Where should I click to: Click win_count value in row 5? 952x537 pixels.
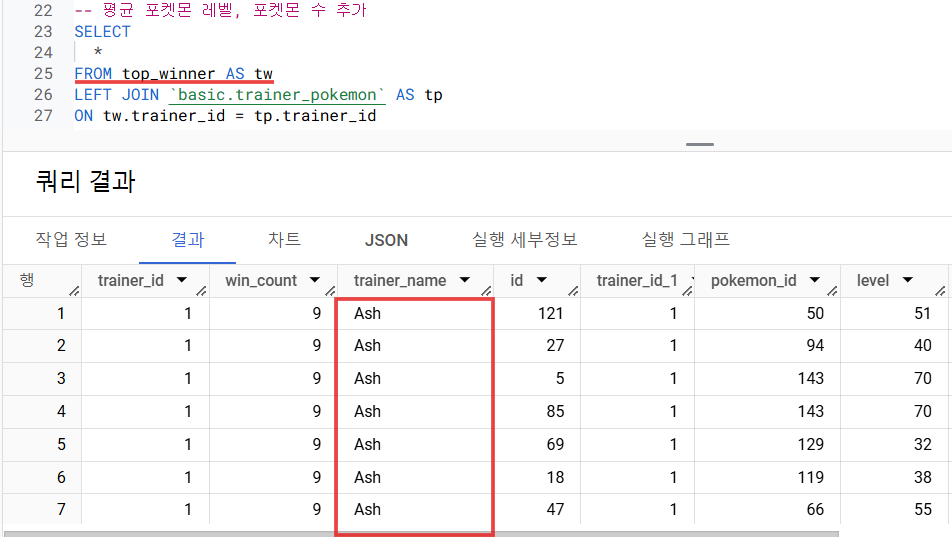[316, 444]
